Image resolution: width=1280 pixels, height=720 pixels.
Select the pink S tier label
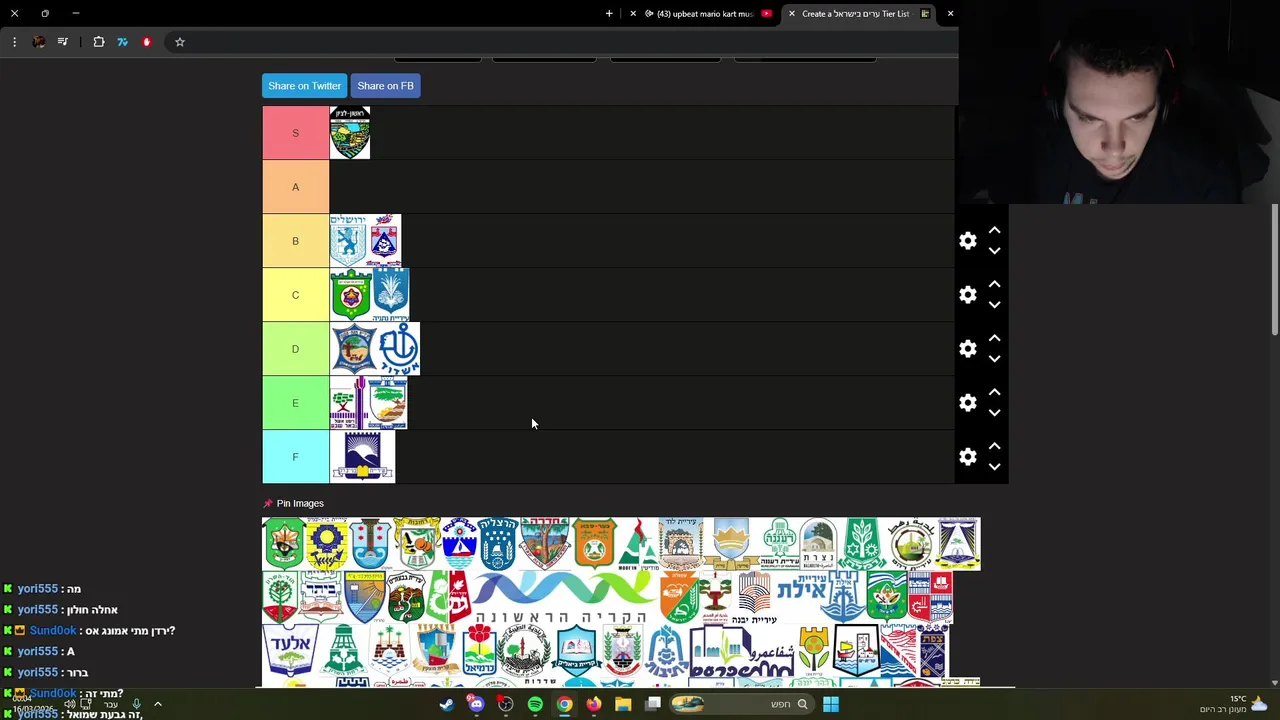point(295,133)
